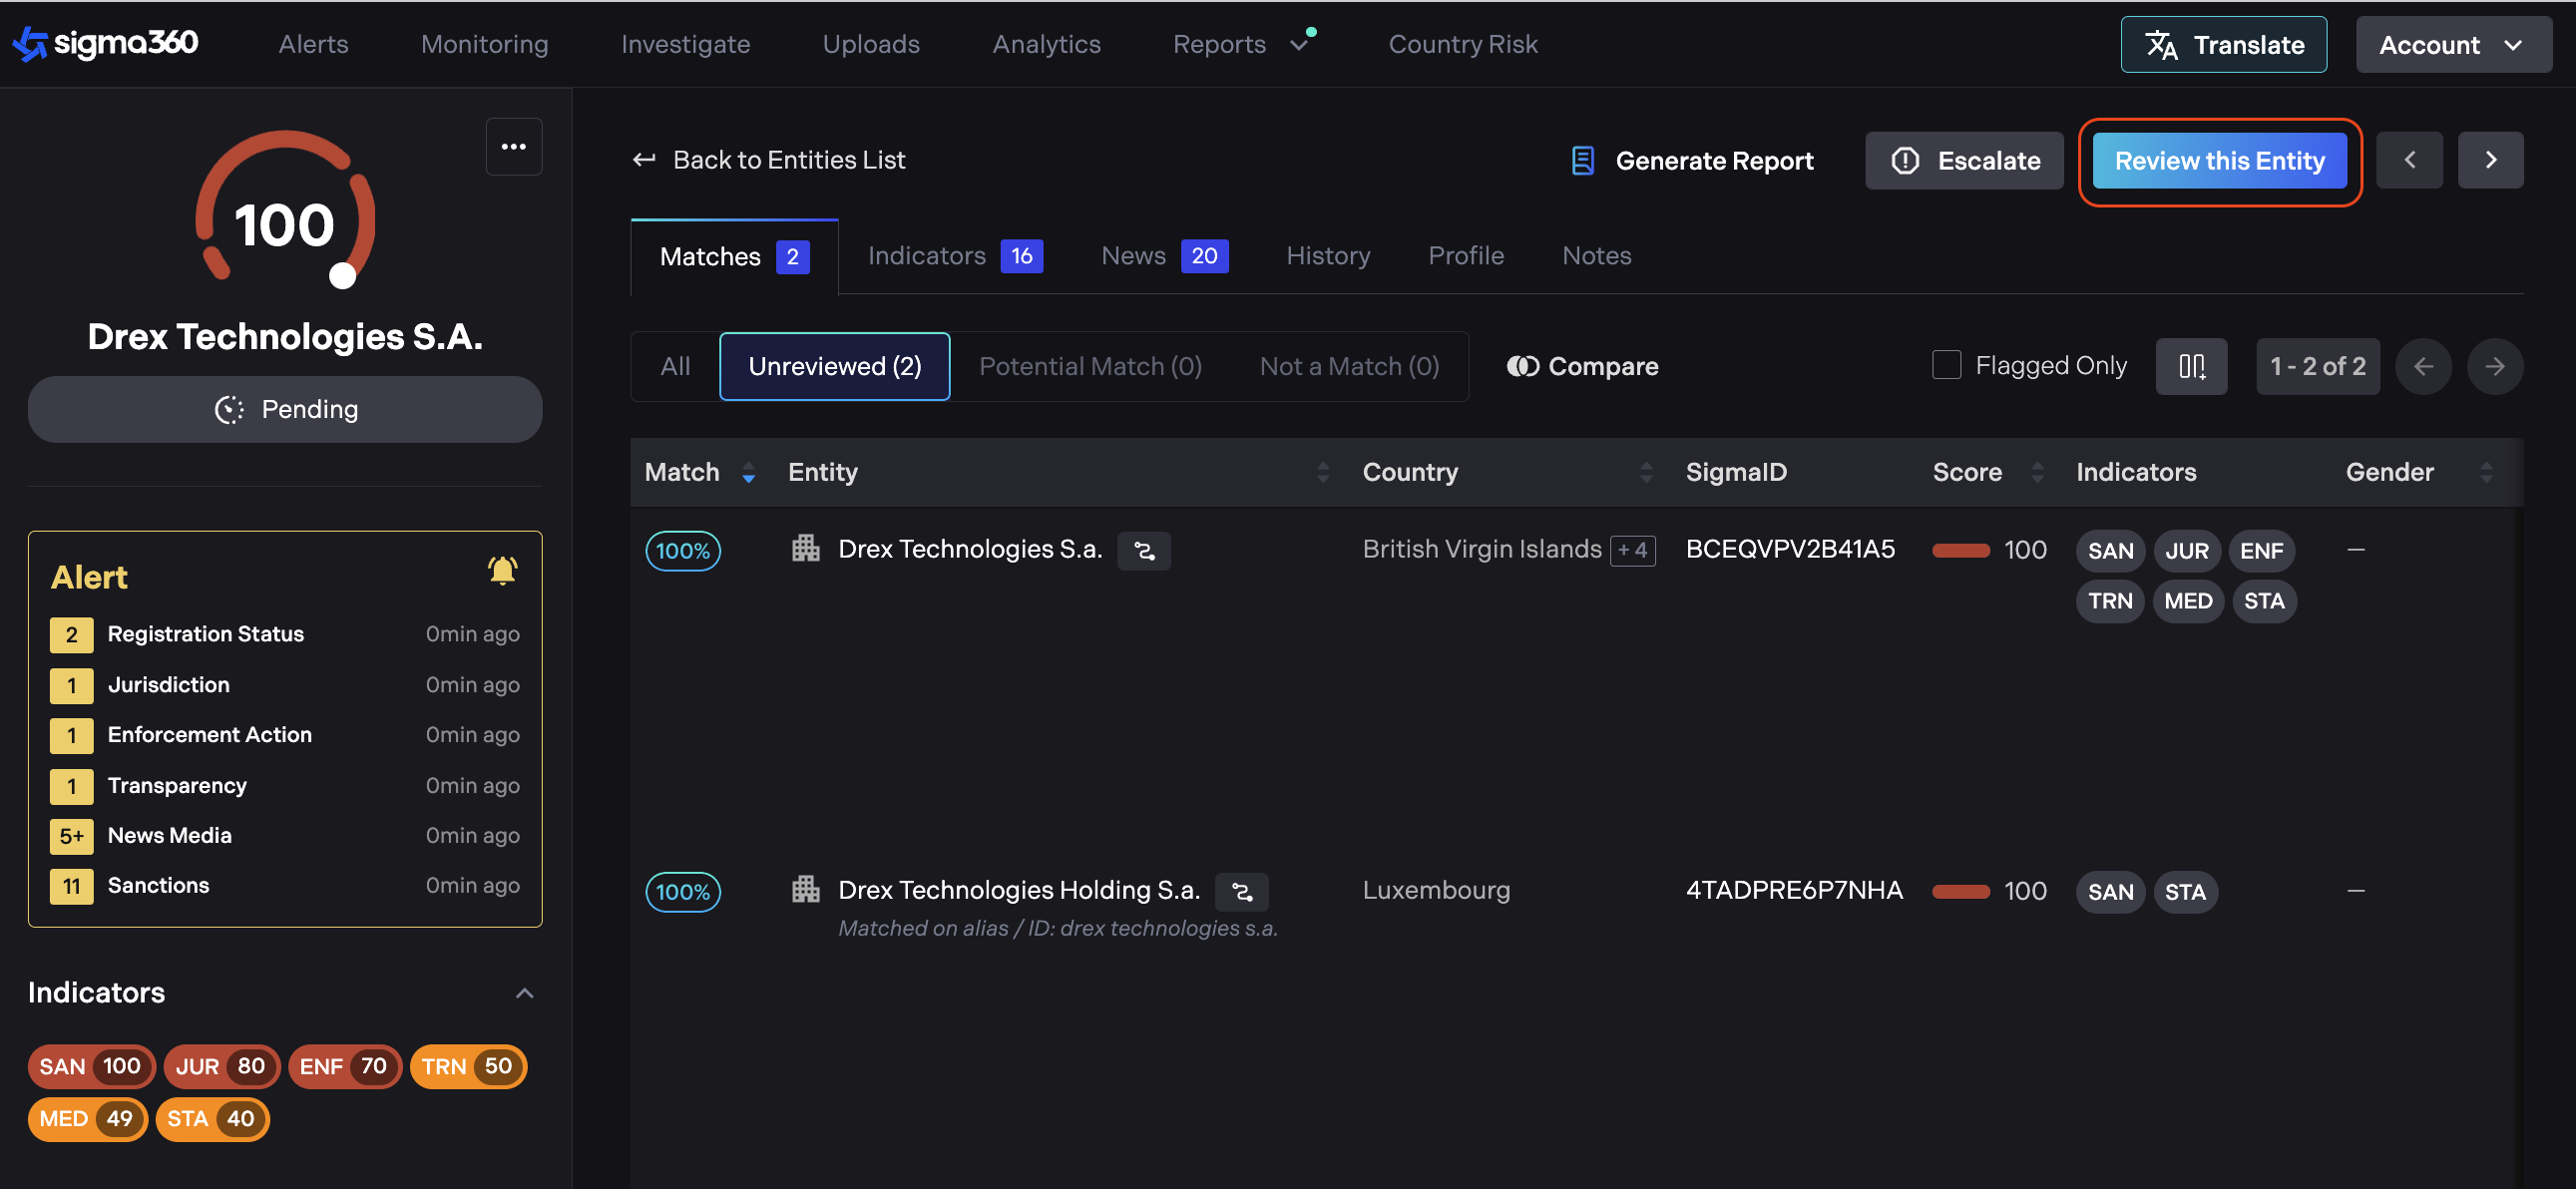Go to next entity with right chevron

pos(2490,160)
